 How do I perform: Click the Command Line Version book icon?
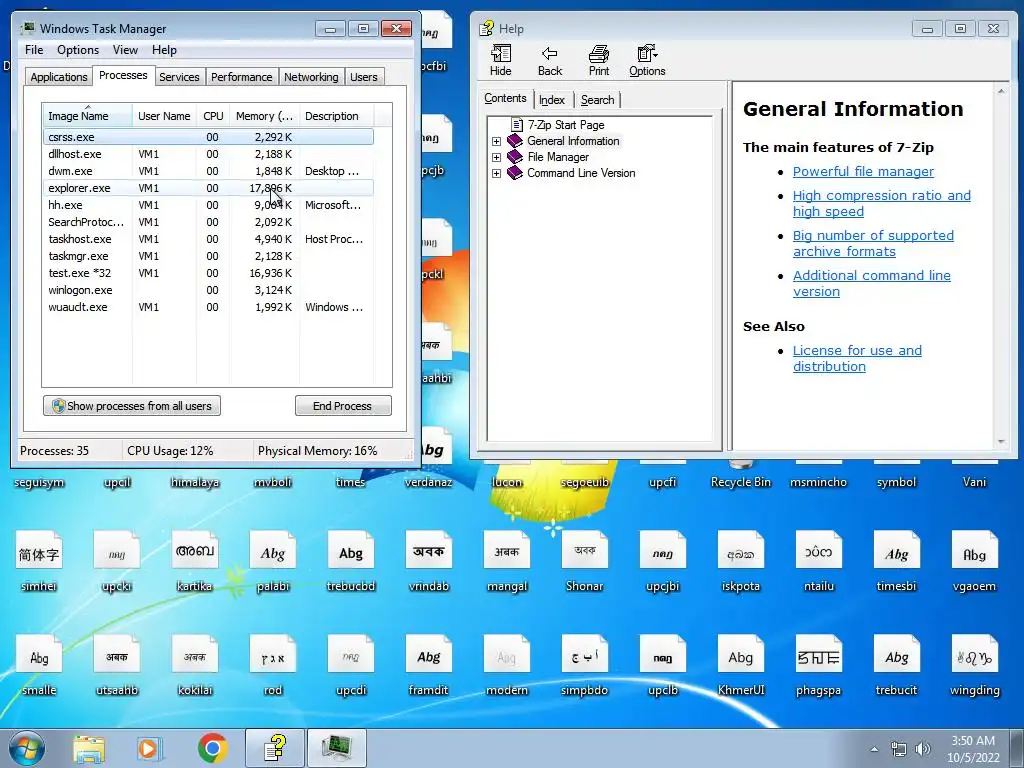(x=515, y=173)
